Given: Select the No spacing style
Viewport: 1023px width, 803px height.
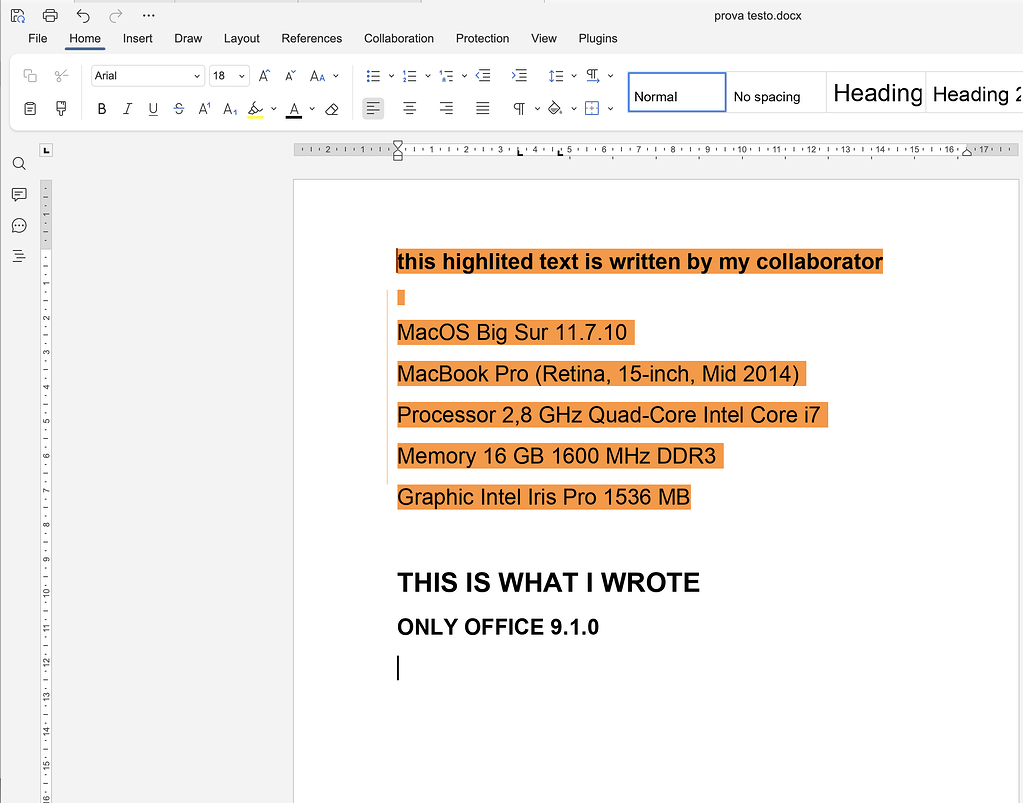Looking at the screenshot, I should pyautogui.click(x=767, y=95).
